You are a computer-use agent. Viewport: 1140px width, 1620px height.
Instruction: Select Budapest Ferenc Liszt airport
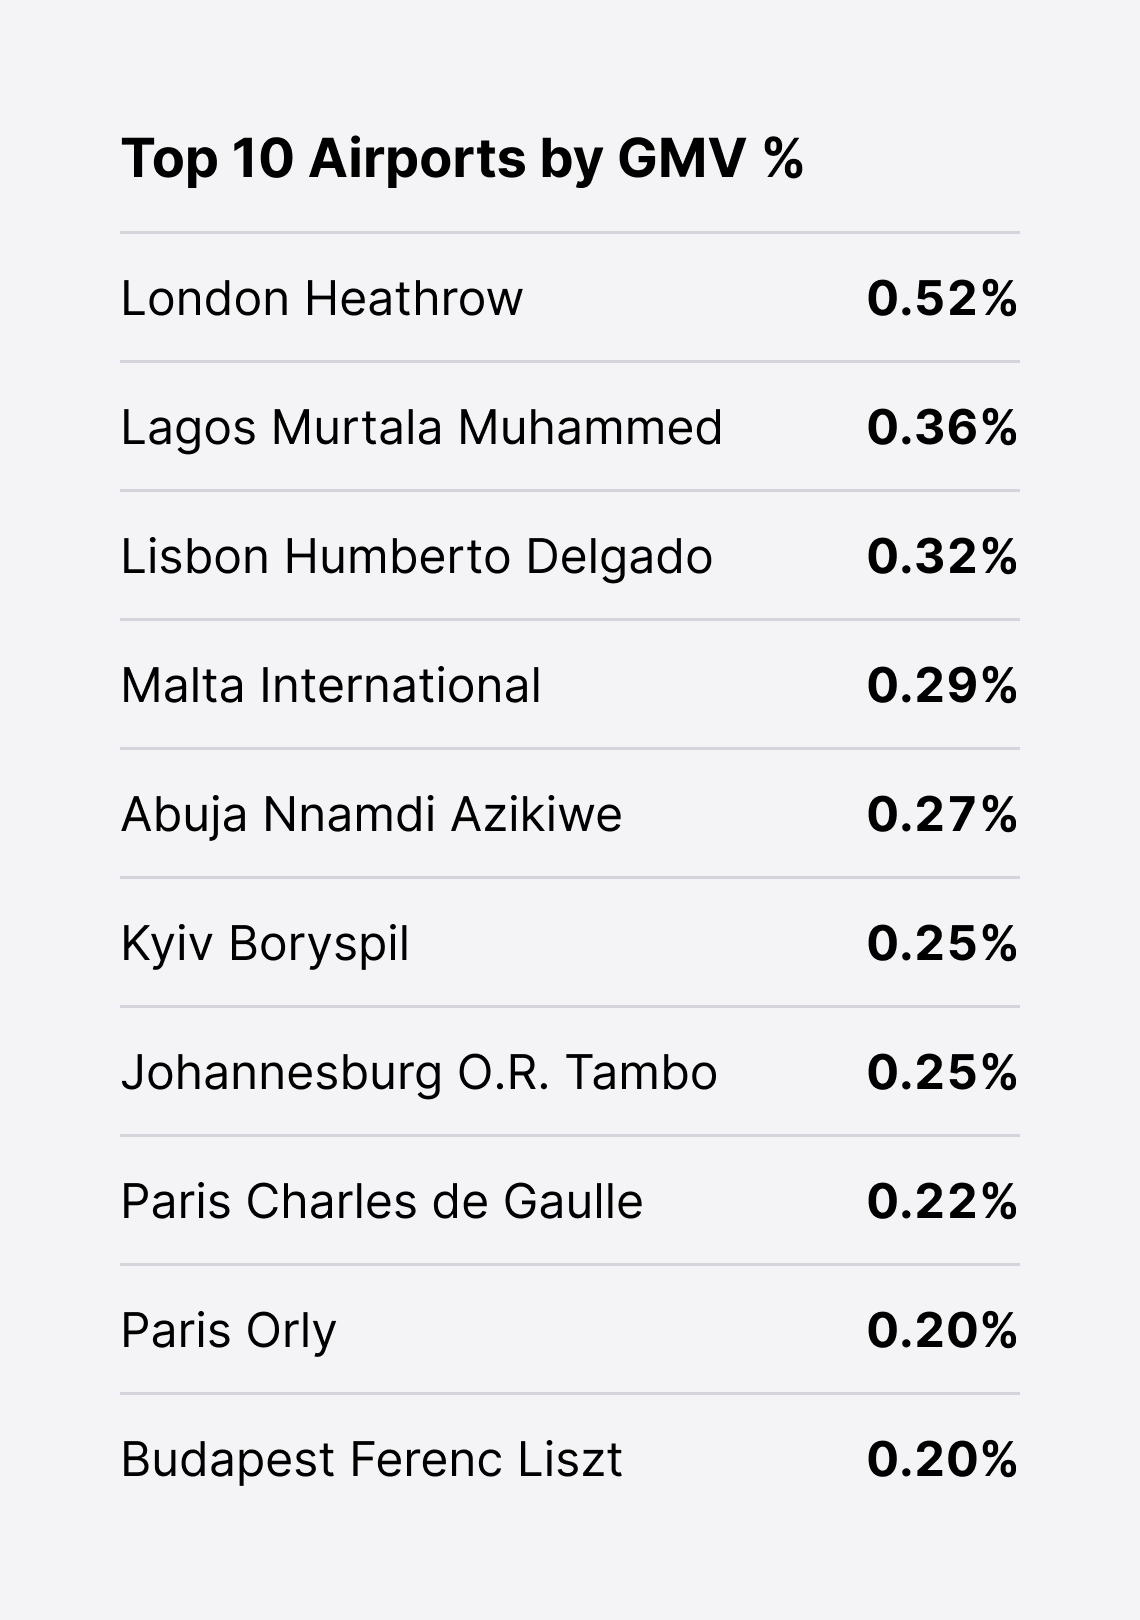pos(371,1460)
